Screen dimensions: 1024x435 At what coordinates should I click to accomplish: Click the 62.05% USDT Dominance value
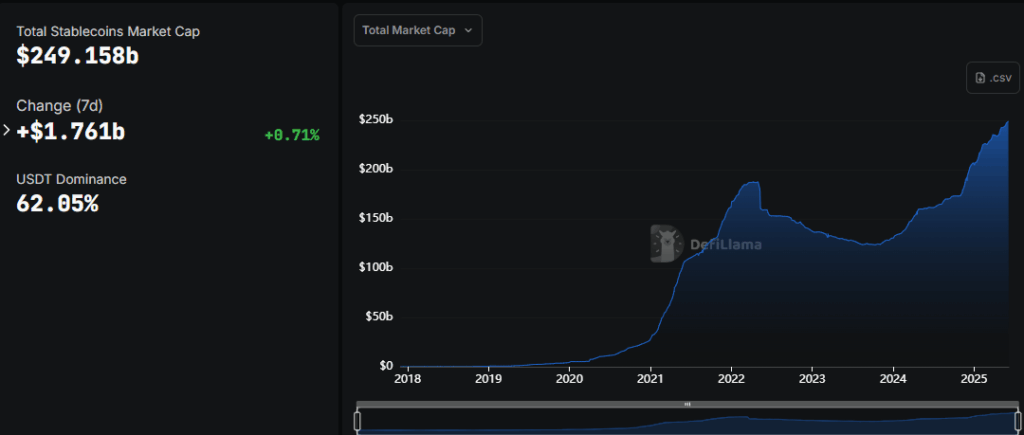point(57,203)
